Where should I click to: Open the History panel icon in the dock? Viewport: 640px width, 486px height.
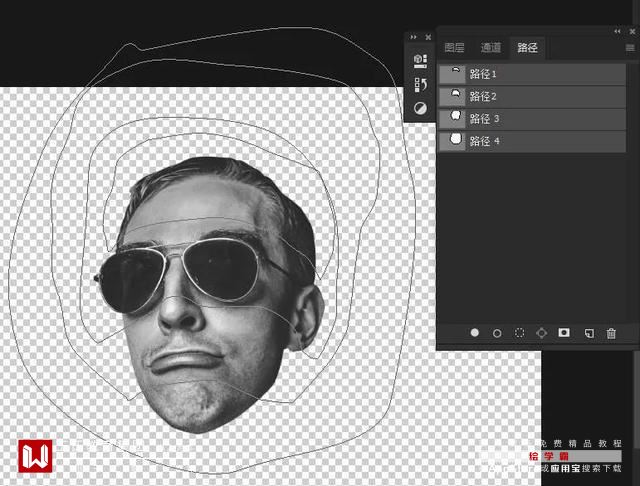tap(420, 85)
